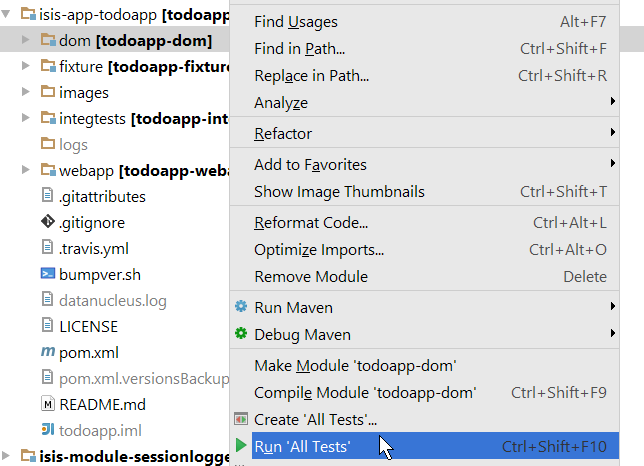Click the README.md markdown file icon
Viewport: 644px width, 466px height.
coord(48,404)
